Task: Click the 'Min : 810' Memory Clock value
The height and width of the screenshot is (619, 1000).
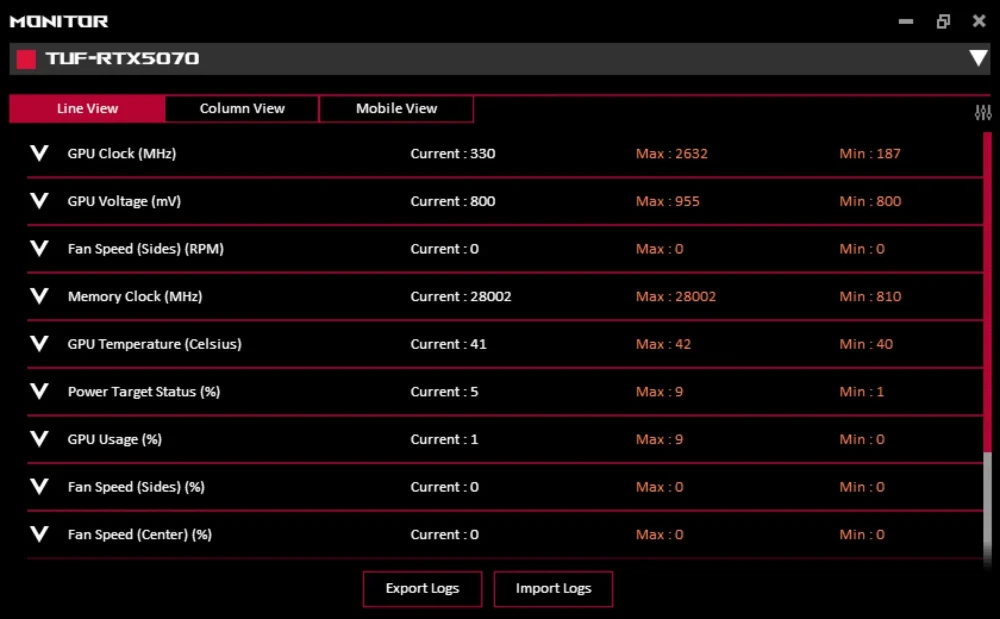Action: pyautogui.click(x=871, y=296)
